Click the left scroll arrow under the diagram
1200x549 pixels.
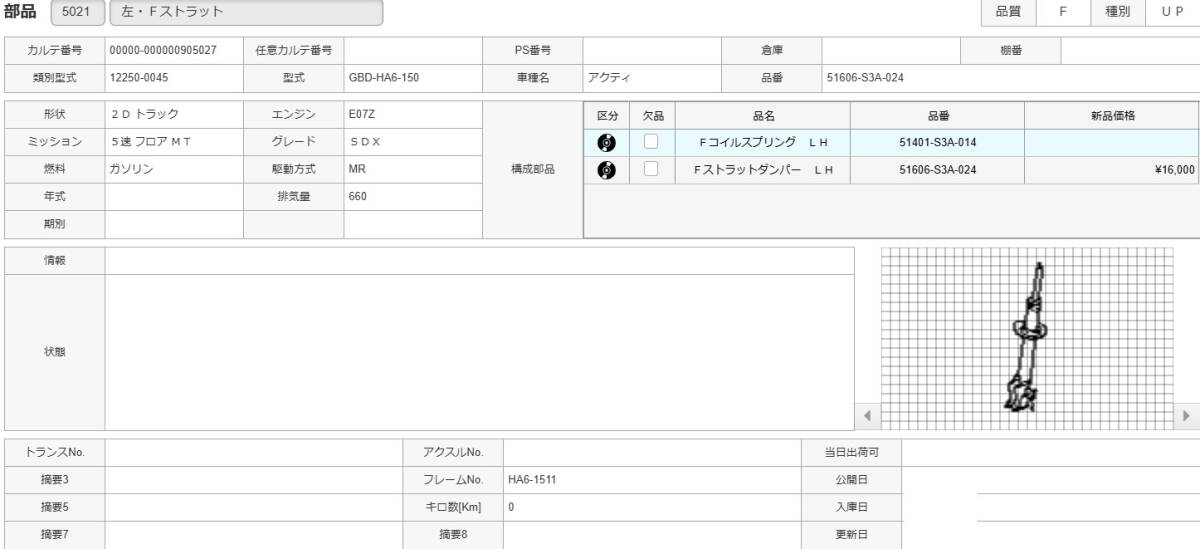(867, 415)
